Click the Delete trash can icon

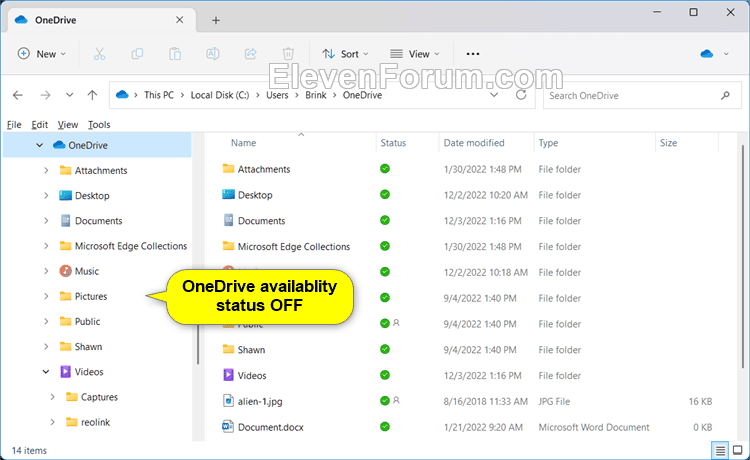288,54
